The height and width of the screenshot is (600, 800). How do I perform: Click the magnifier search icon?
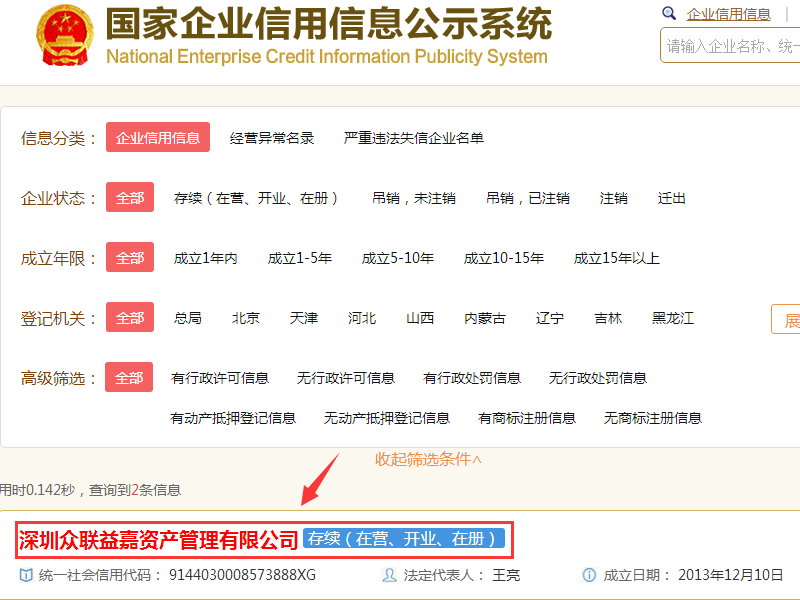coord(668,13)
